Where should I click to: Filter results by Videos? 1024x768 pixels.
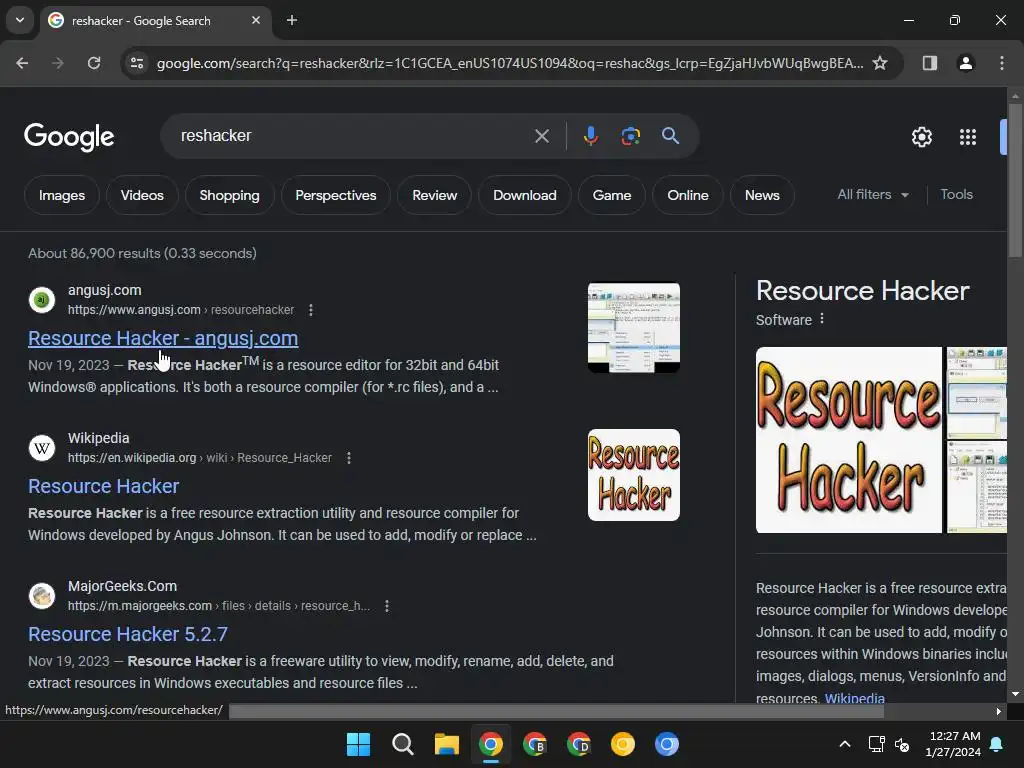(142, 195)
